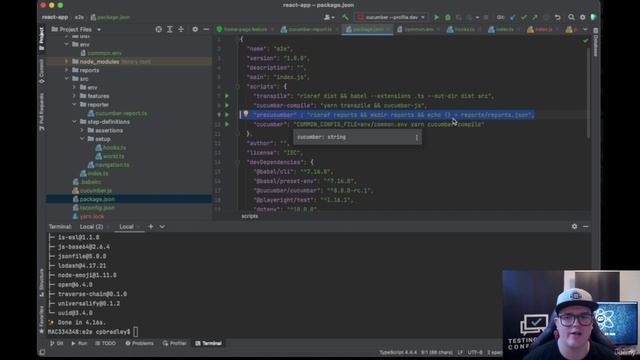Open Project panel options gear
Image resolution: width=640 pixels, height=360 pixels.
(195, 29)
